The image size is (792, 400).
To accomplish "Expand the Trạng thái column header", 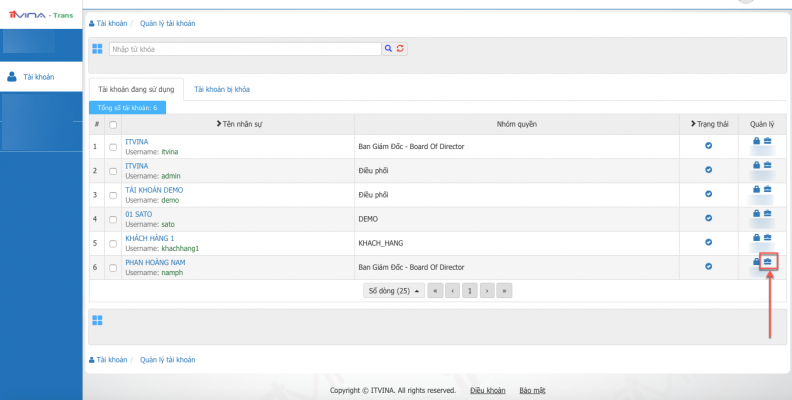I will [708, 124].
